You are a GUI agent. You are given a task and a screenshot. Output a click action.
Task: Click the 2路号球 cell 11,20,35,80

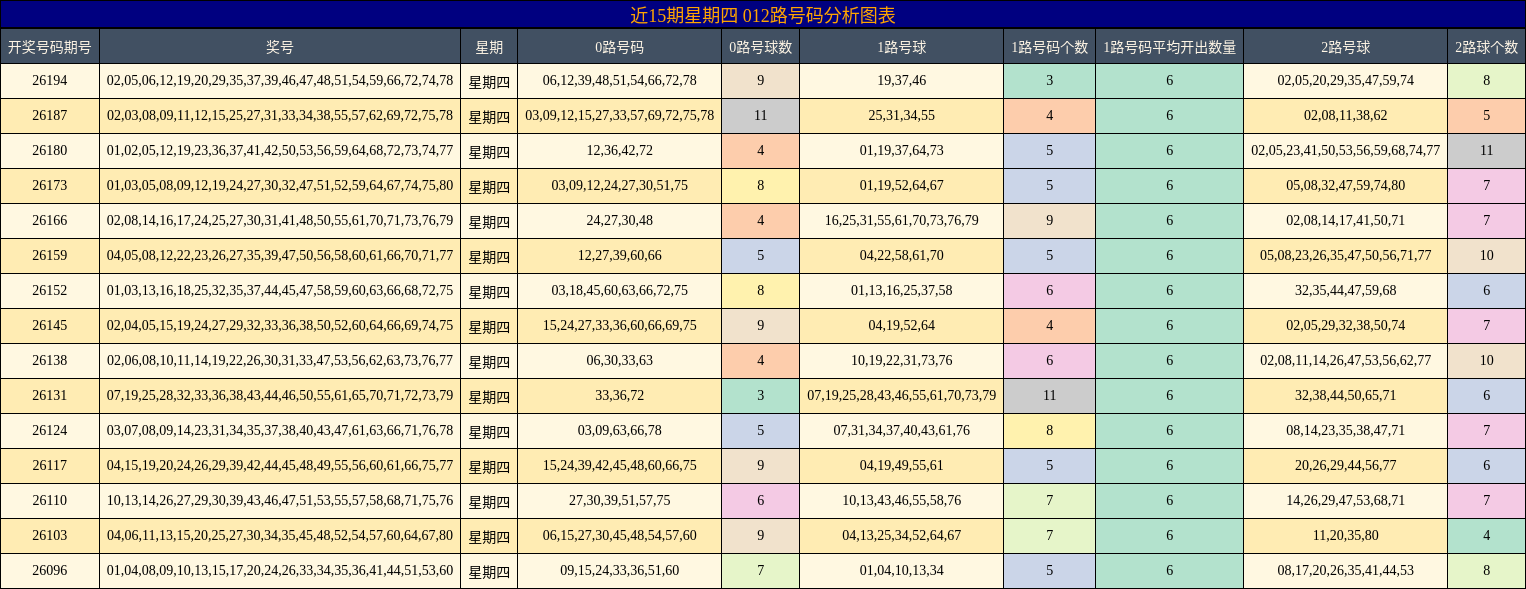click(x=1345, y=536)
